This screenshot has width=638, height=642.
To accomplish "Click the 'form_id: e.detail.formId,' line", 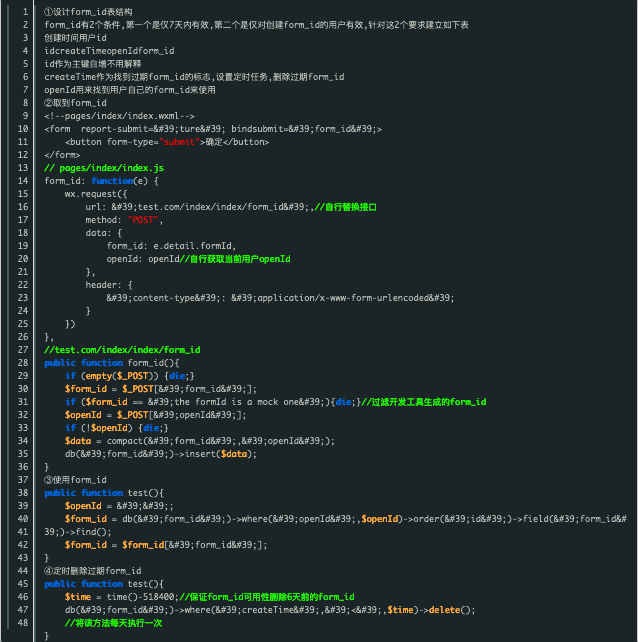I will tap(170, 245).
